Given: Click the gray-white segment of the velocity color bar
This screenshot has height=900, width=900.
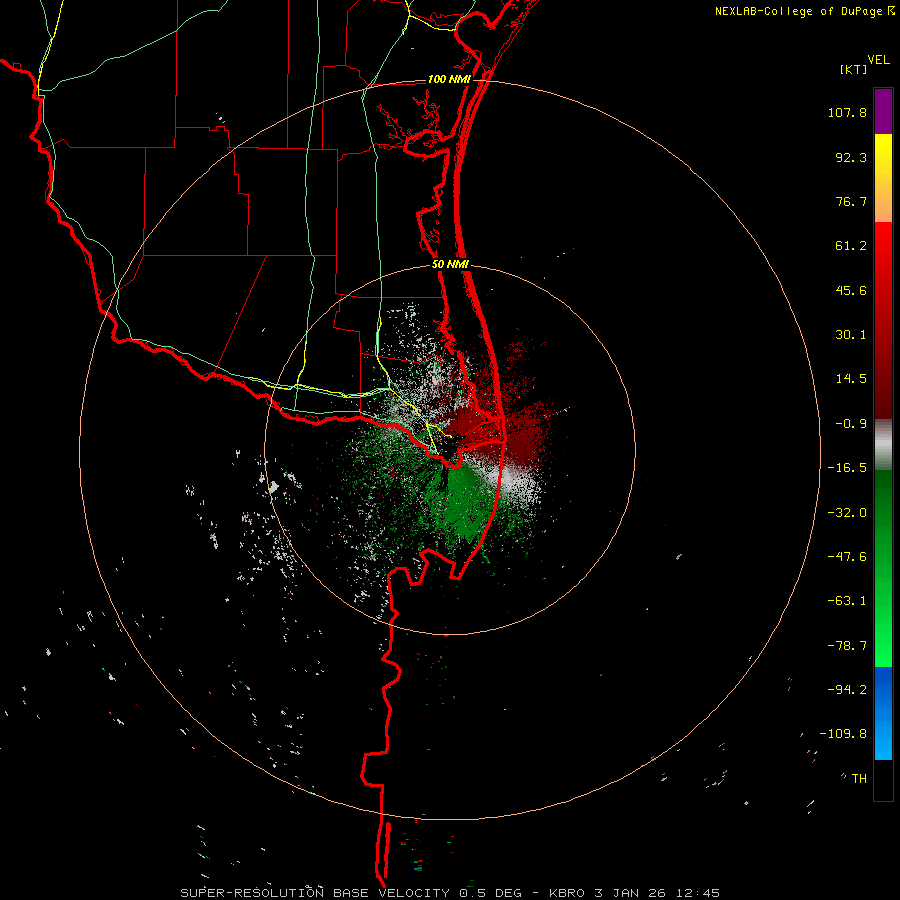Looking at the screenshot, I should [x=883, y=445].
